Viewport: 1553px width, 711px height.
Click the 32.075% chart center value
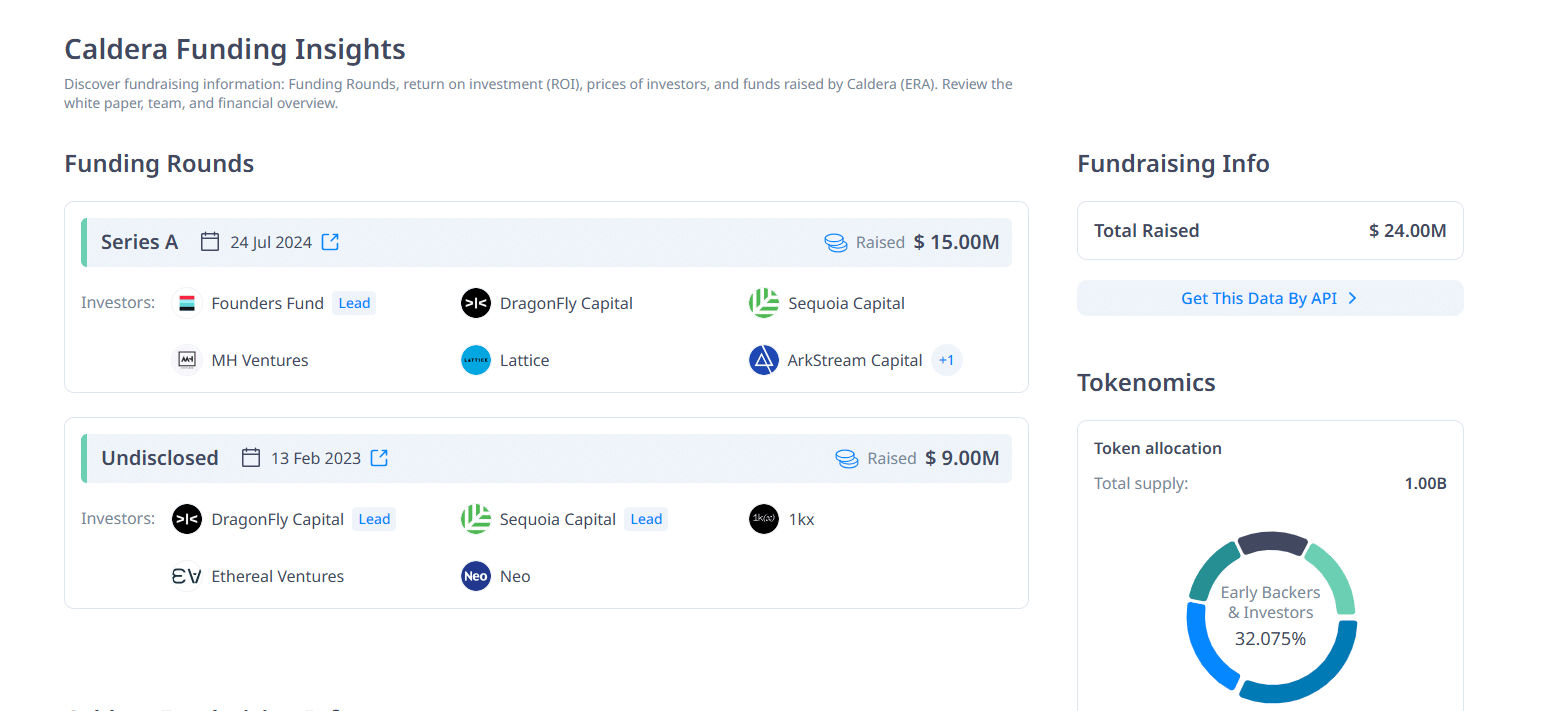coord(1270,638)
